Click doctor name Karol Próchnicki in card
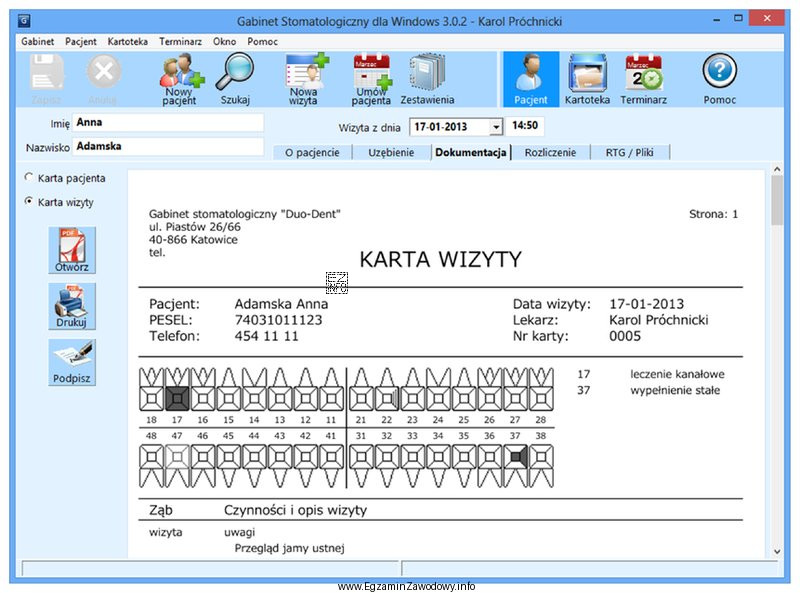This screenshot has height=593, width=800. [x=659, y=320]
